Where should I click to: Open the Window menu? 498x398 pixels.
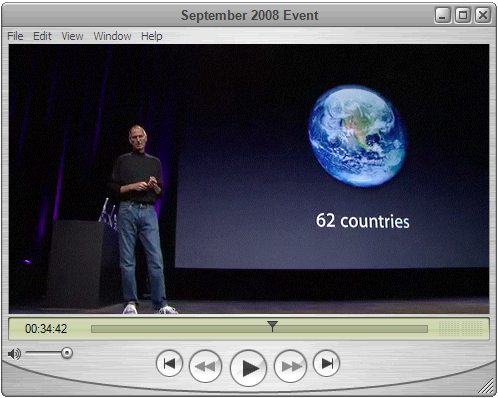tap(112, 36)
